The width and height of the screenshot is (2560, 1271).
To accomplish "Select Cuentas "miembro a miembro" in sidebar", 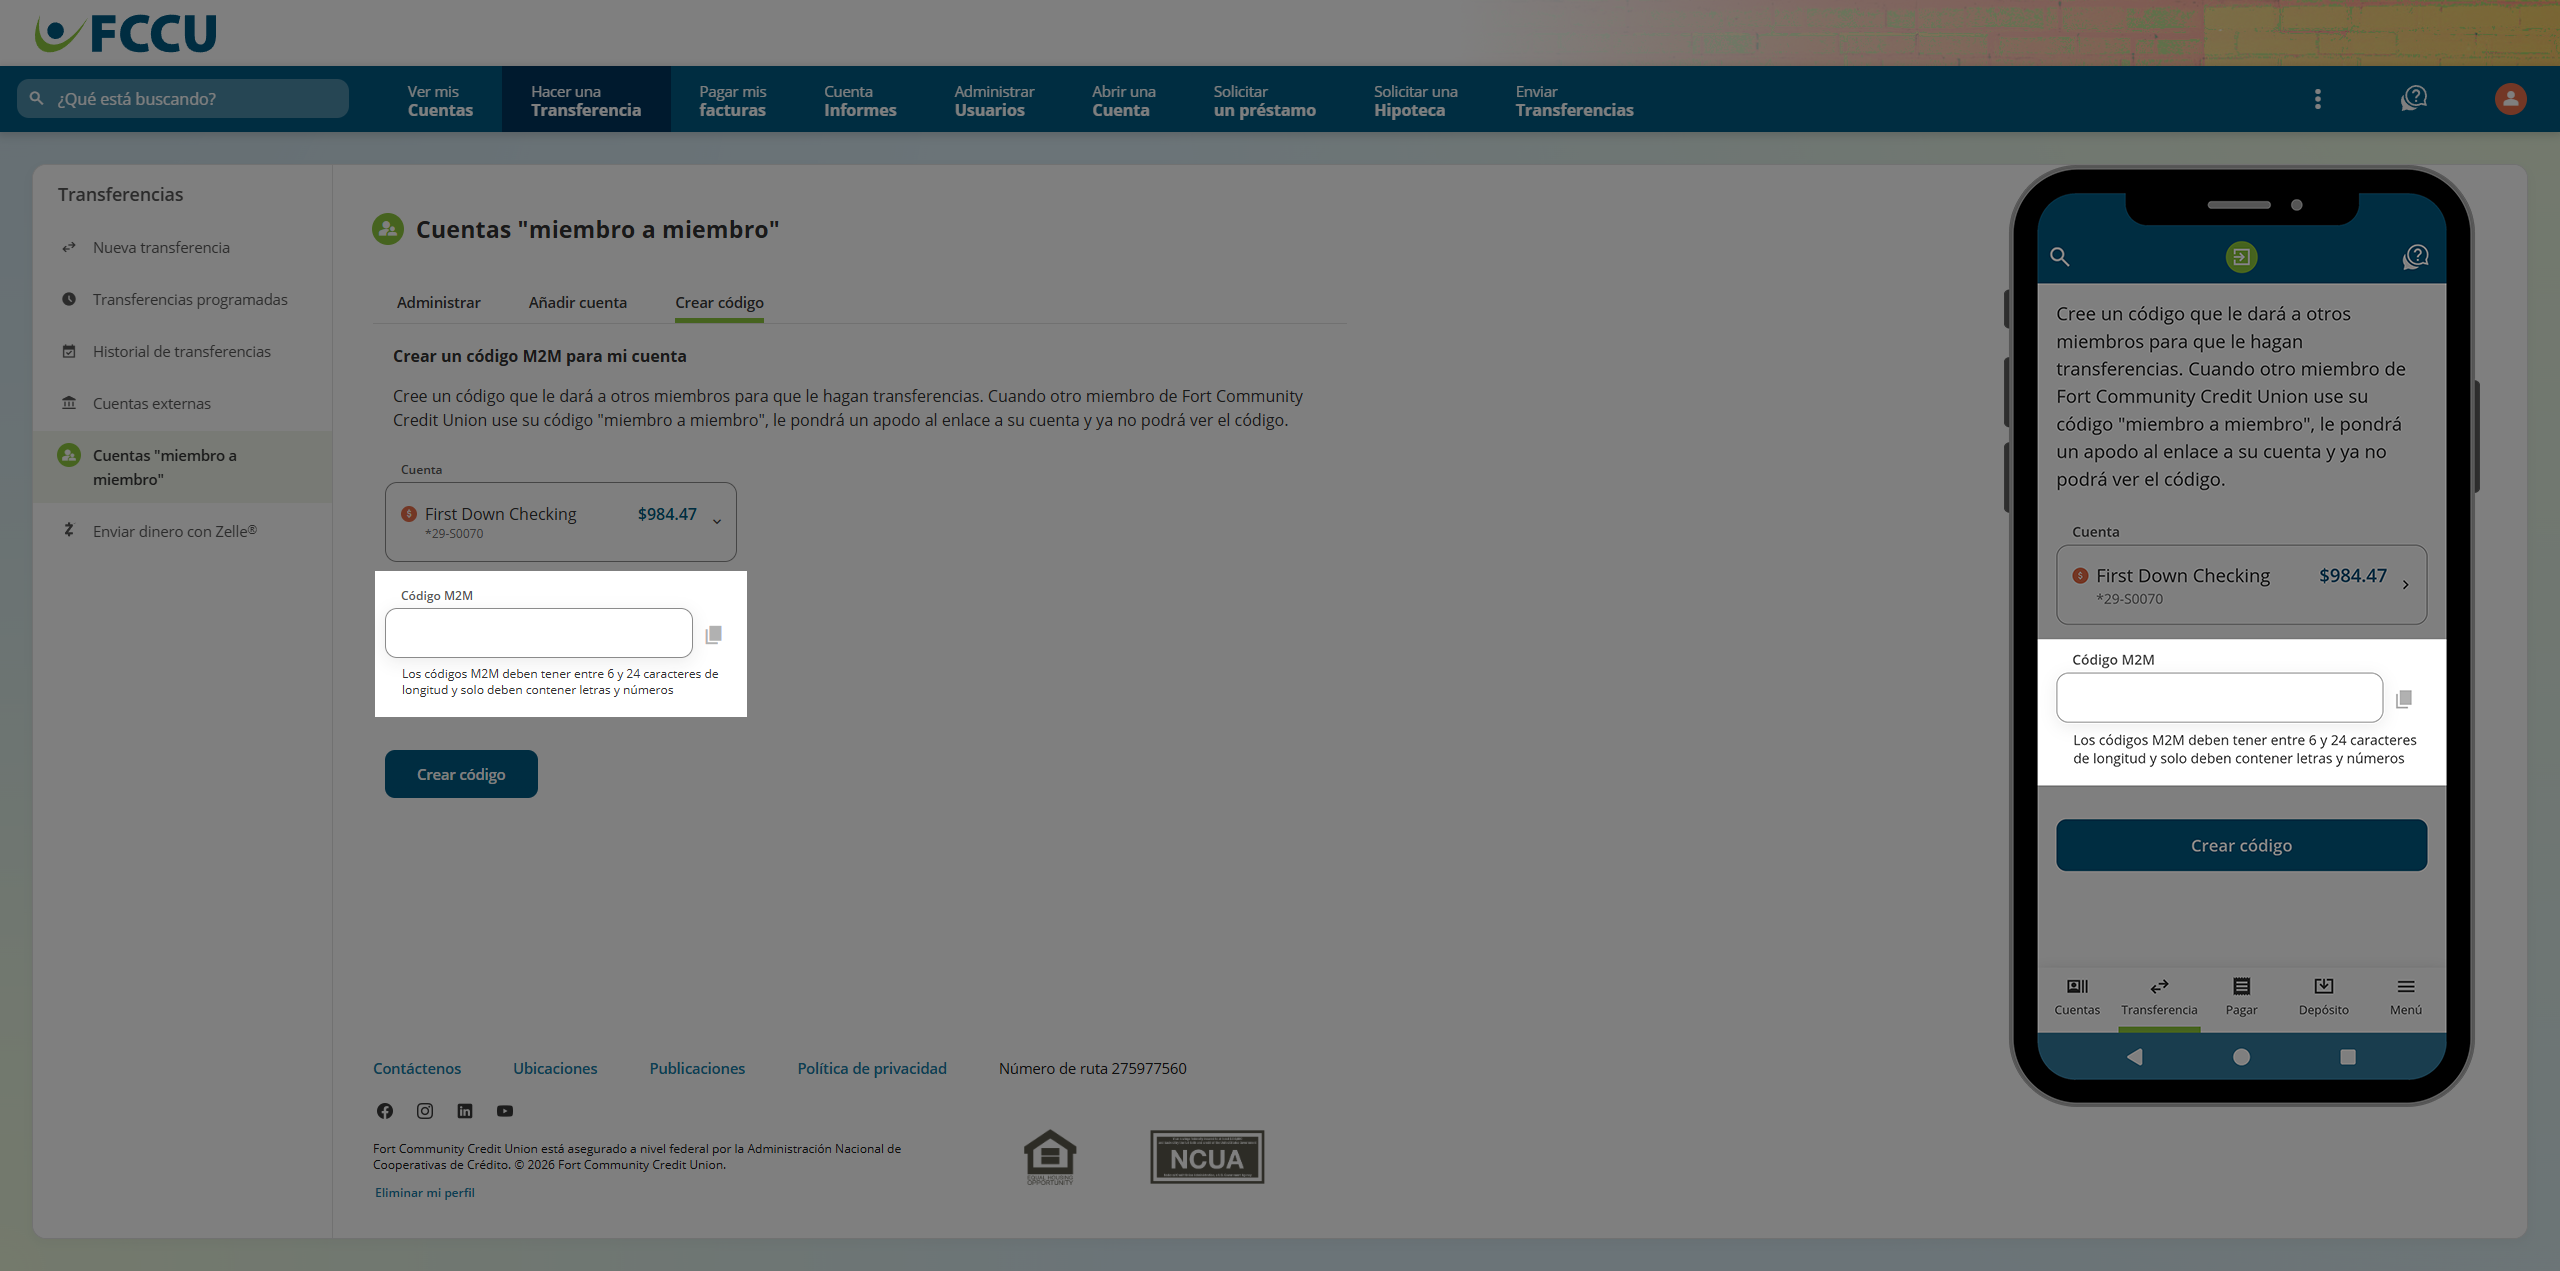I will [182, 467].
